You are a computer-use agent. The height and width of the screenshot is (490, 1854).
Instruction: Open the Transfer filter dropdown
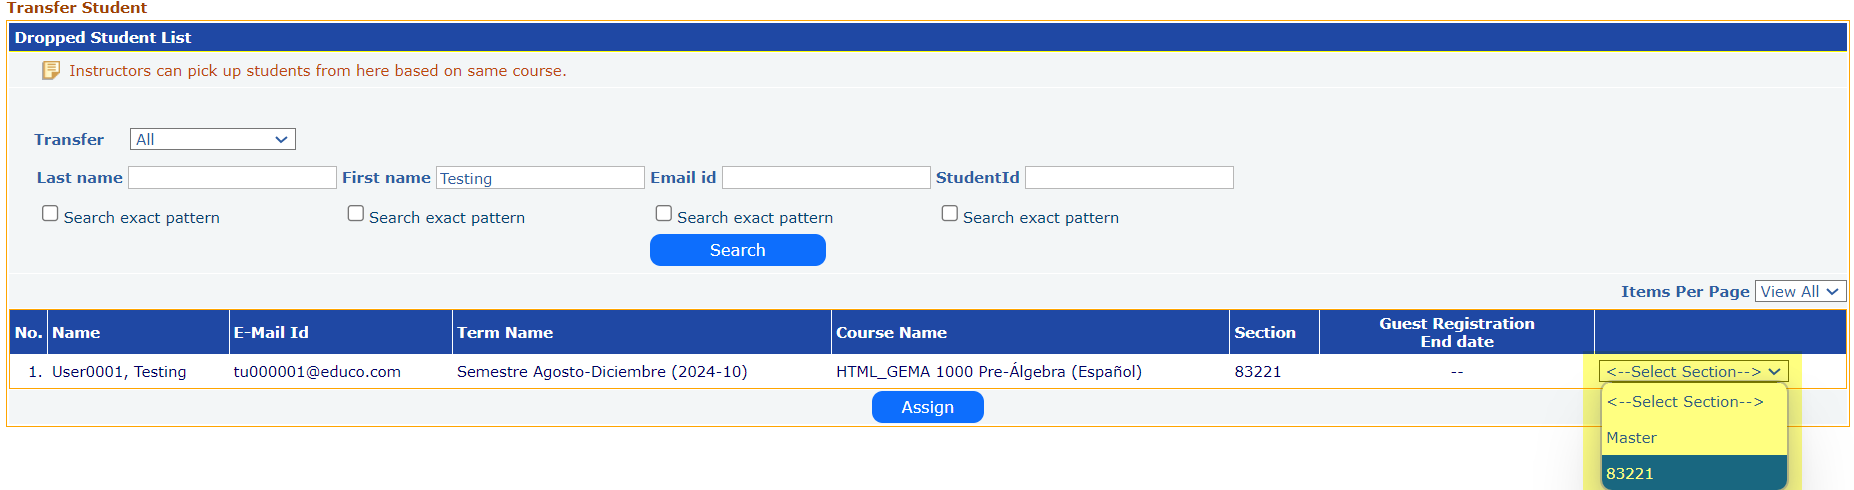coord(212,139)
